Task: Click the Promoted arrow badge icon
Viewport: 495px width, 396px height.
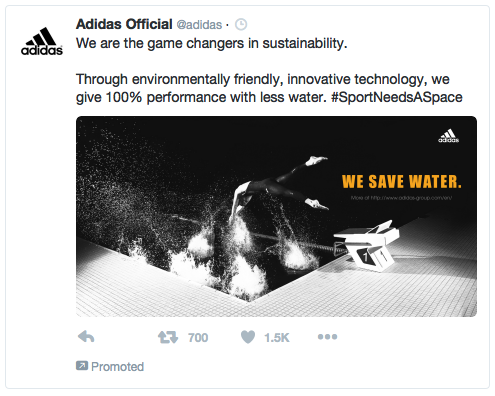Action: point(82,366)
